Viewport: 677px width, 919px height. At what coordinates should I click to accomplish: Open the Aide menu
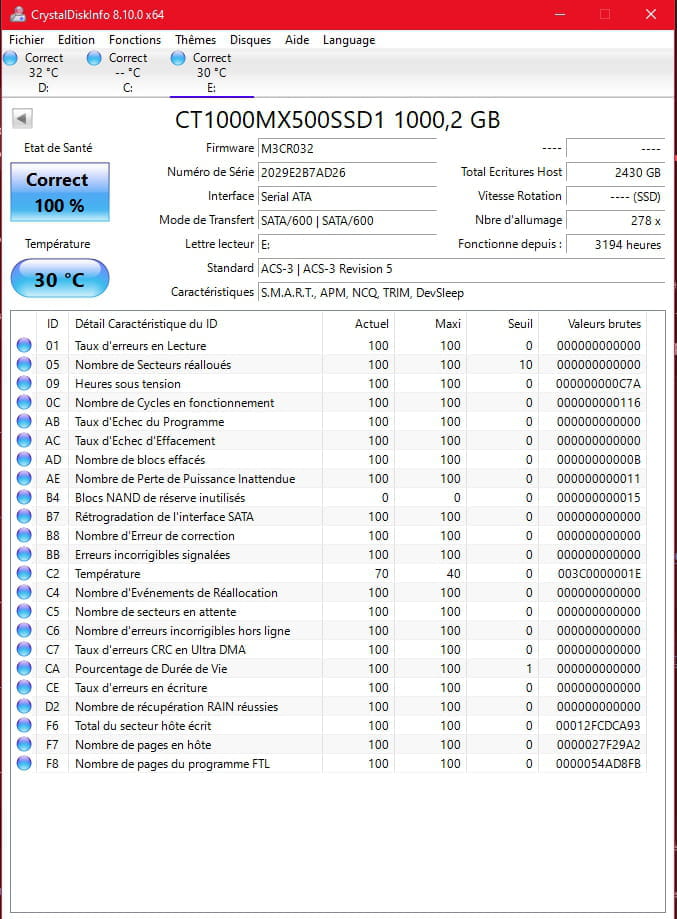click(297, 40)
